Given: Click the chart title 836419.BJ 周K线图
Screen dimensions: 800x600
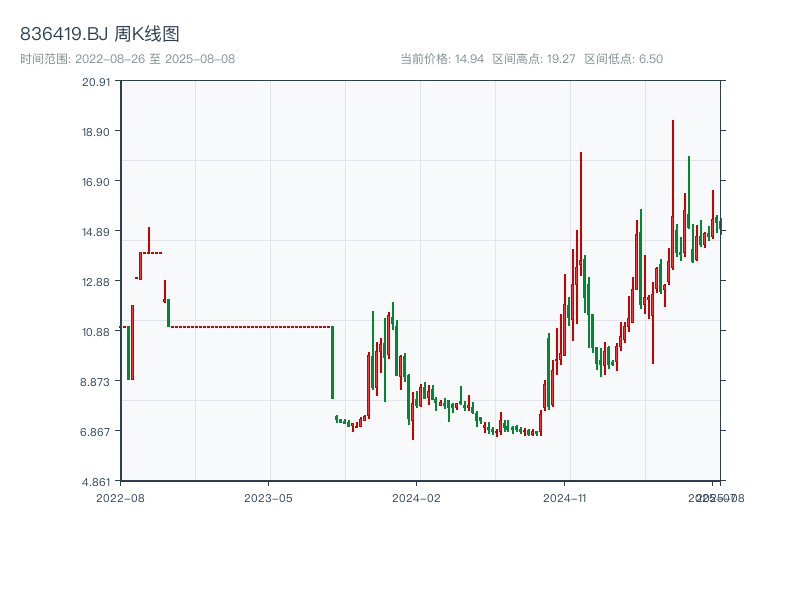Looking at the screenshot, I should tap(99, 34).
